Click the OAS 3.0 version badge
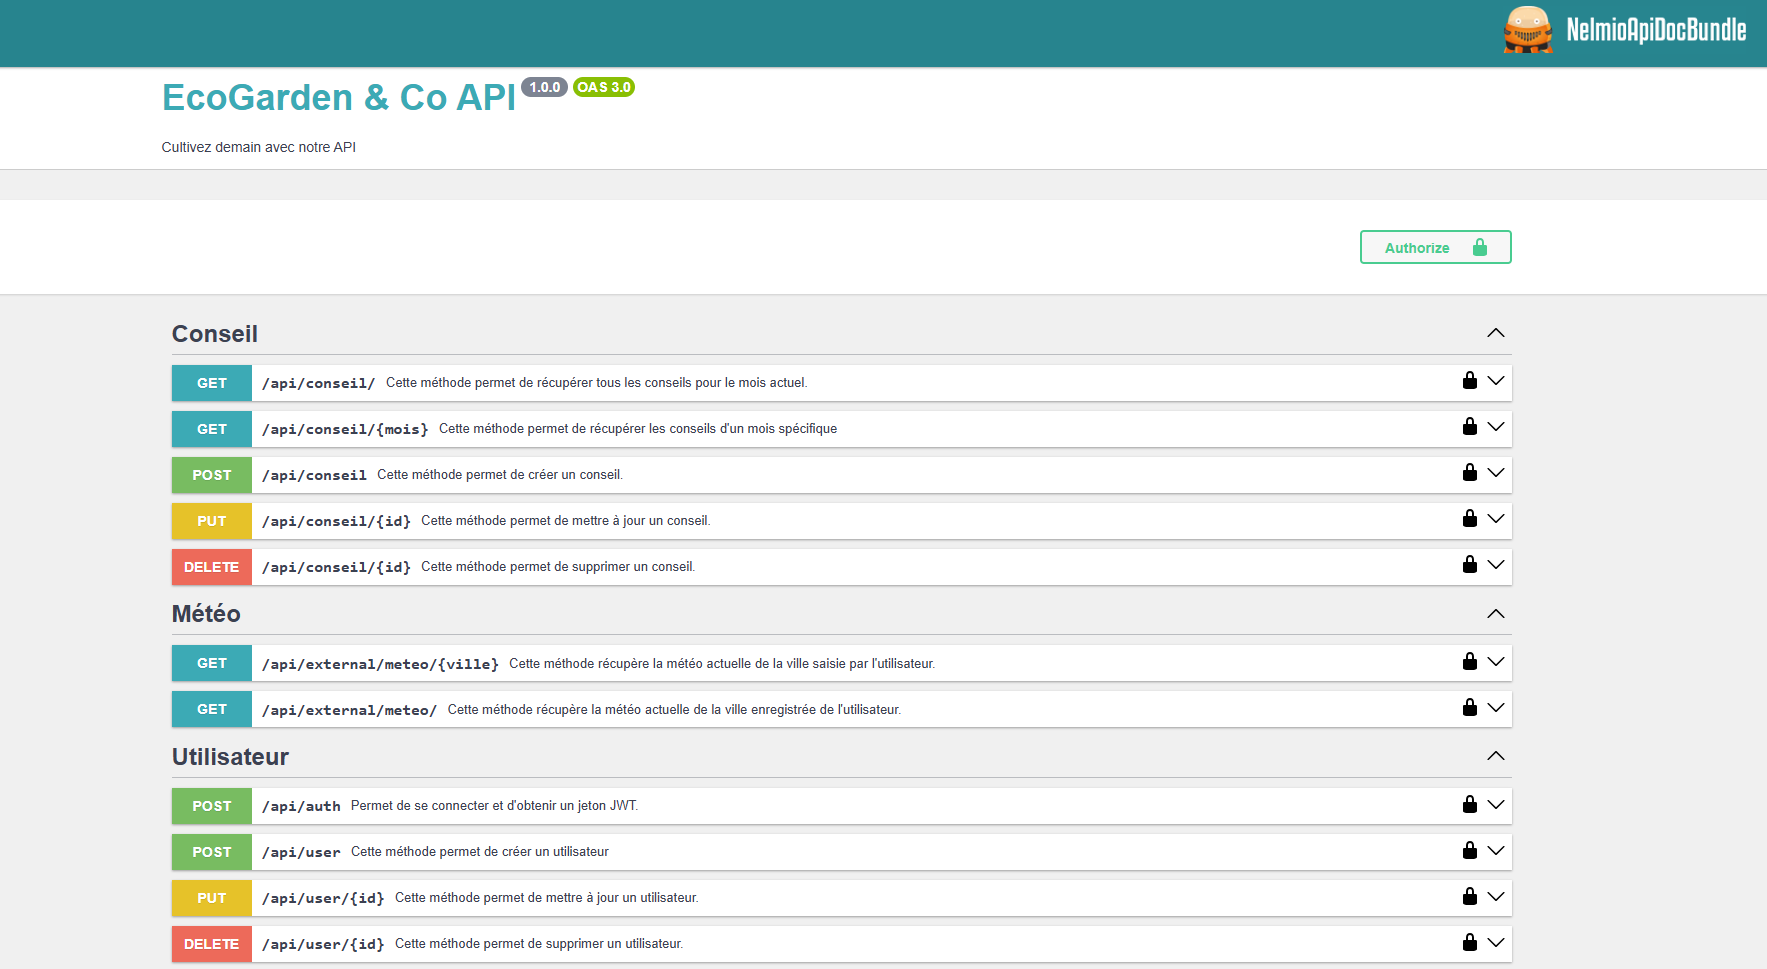The height and width of the screenshot is (969, 1767). [603, 87]
